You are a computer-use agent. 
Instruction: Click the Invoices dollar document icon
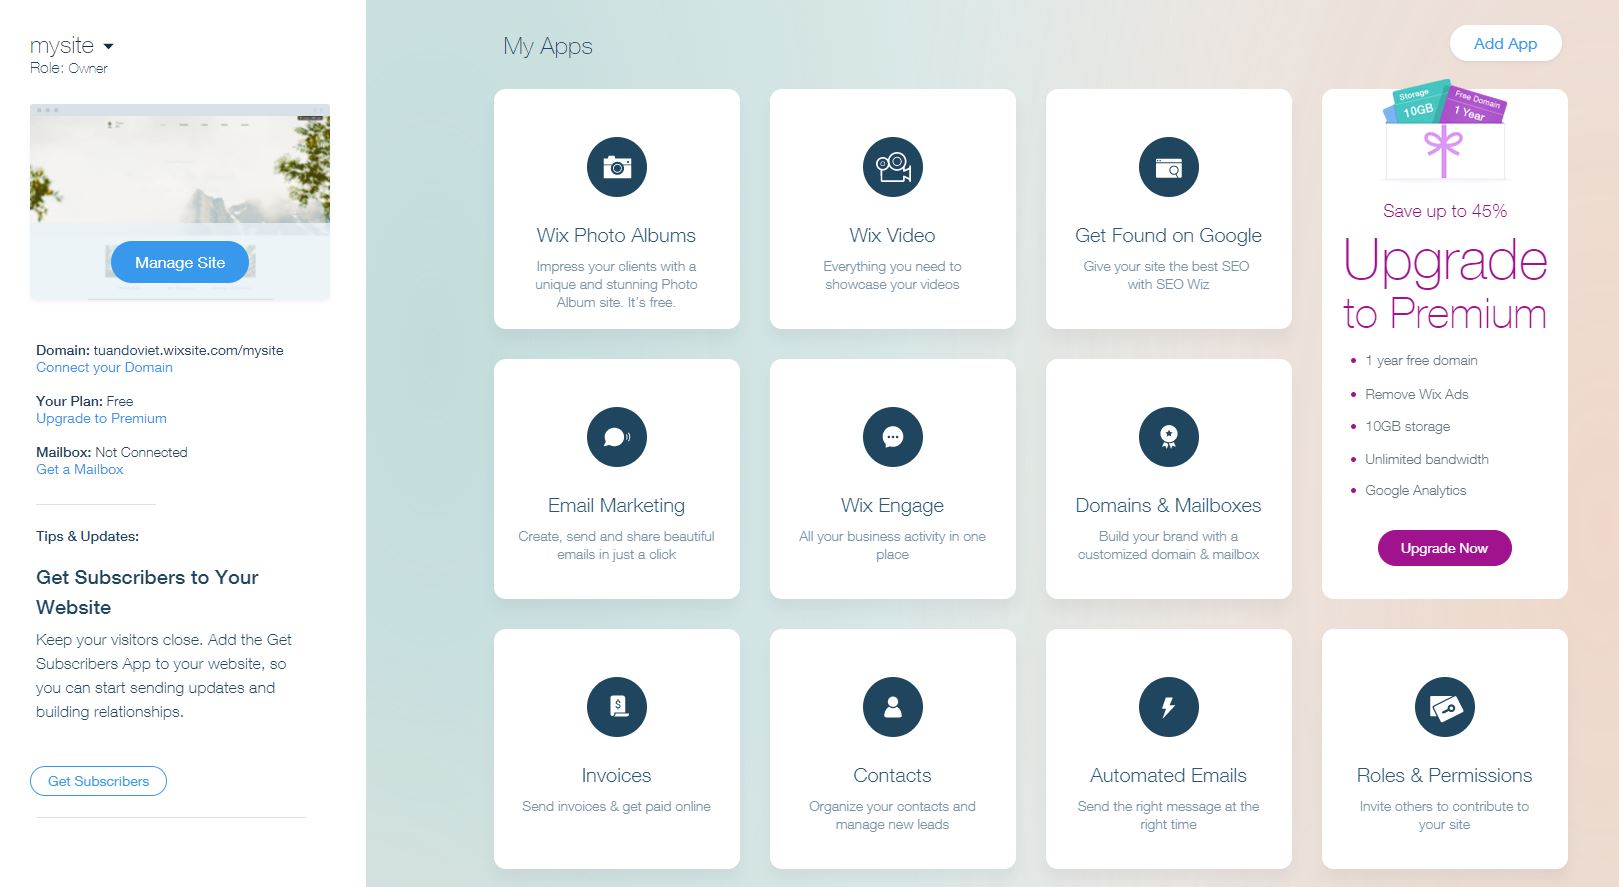pyautogui.click(x=616, y=707)
